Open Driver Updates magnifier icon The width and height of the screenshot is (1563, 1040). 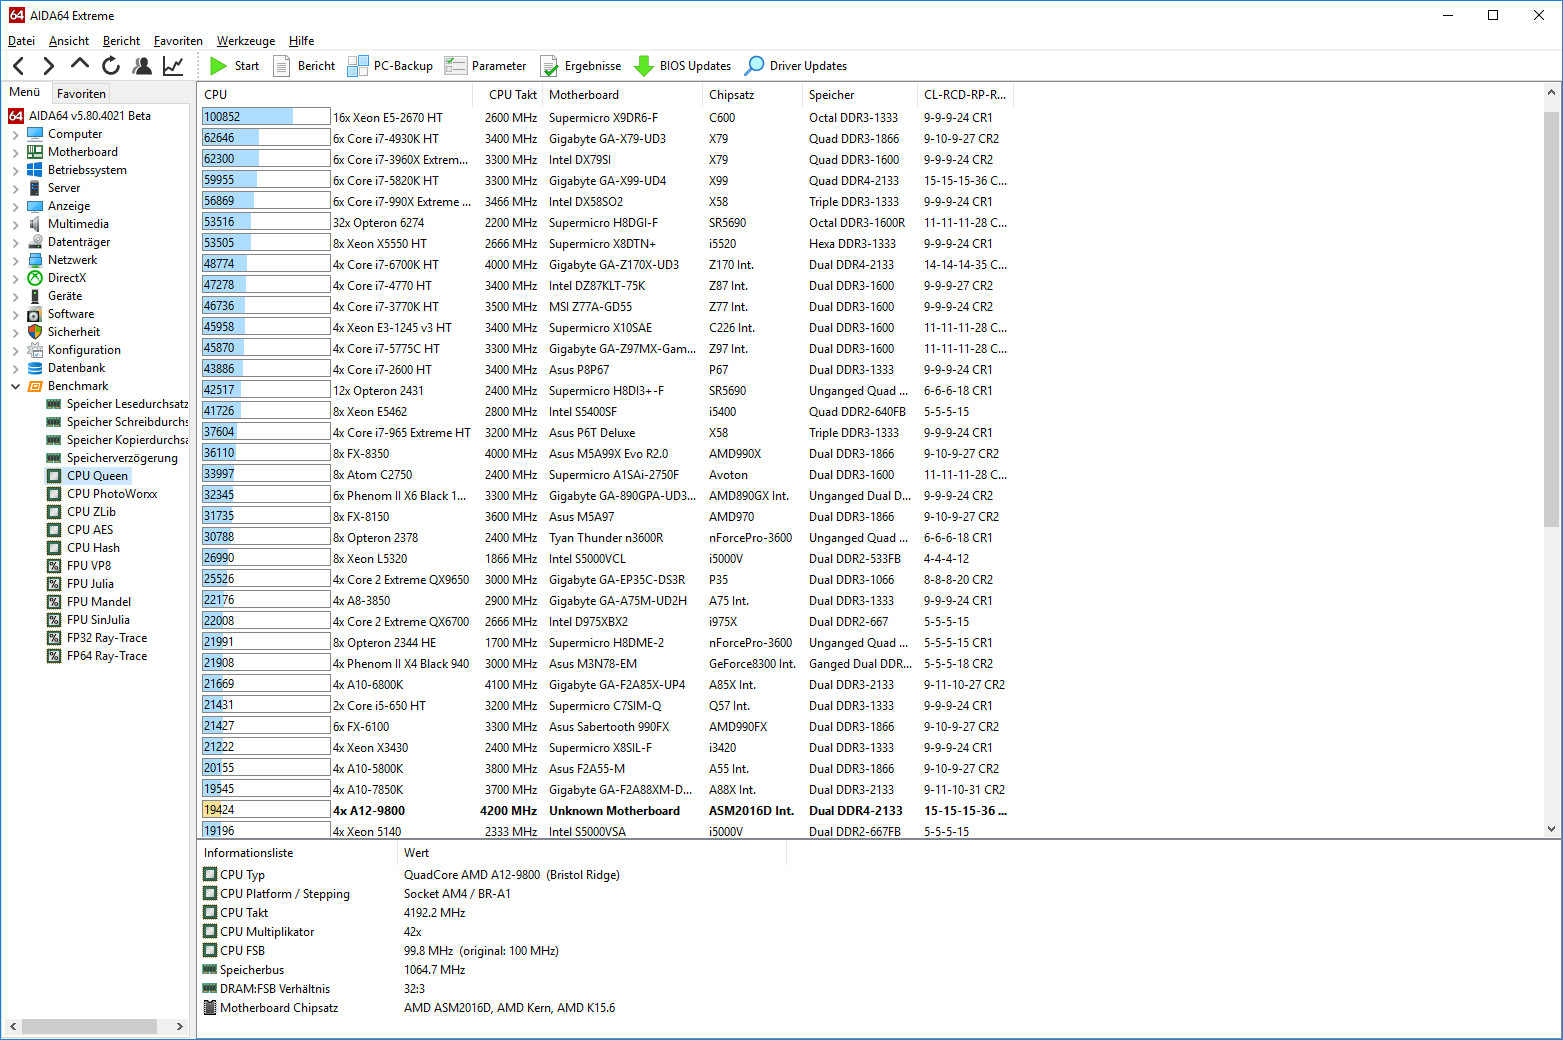coord(755,66)
